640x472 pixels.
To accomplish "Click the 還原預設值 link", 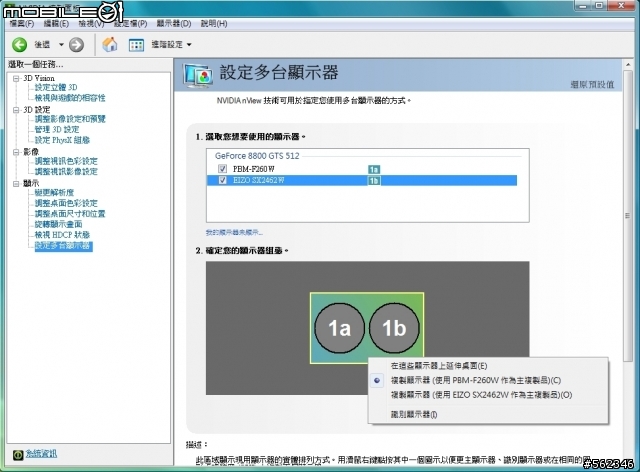I will tap(592, 85).
